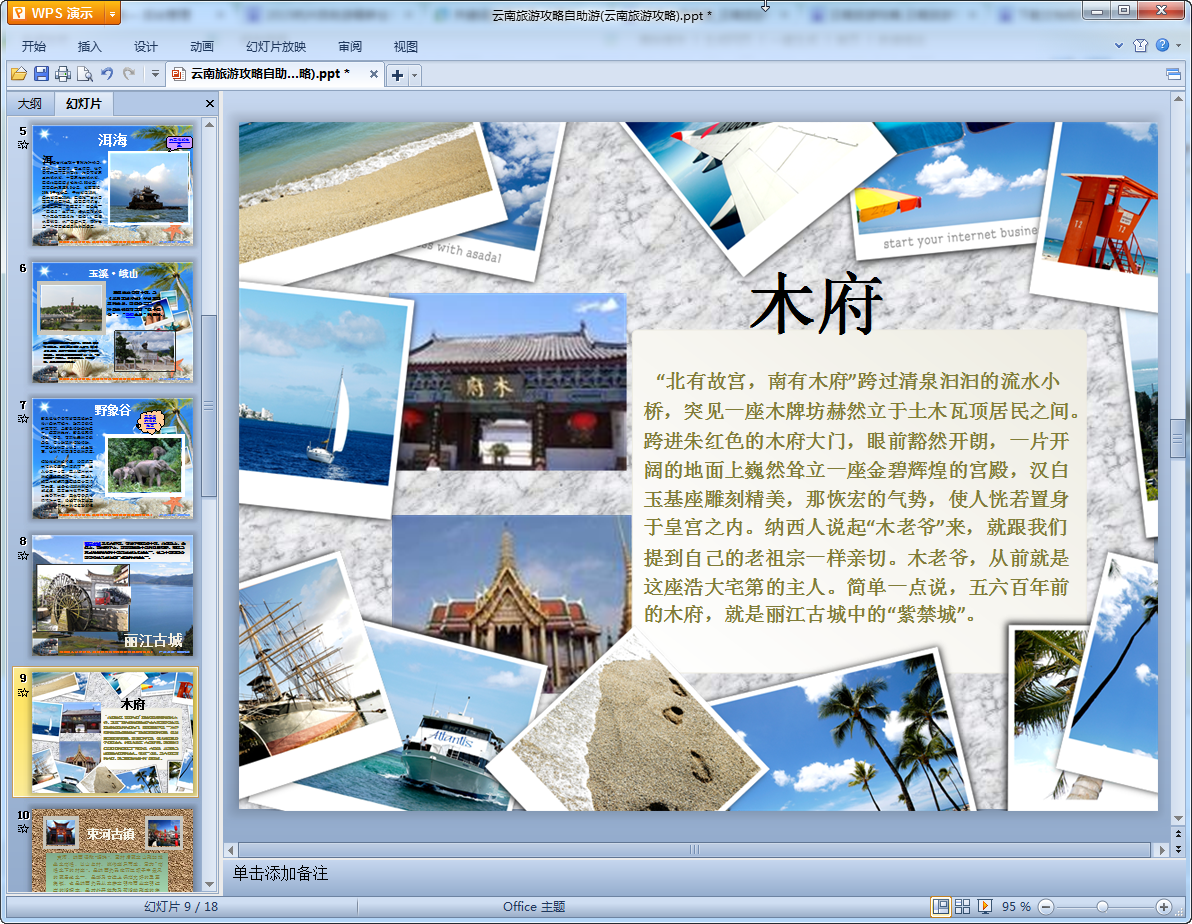
Task: Open the 开始 ribbon tab
Action: click(x=33, y=46)
